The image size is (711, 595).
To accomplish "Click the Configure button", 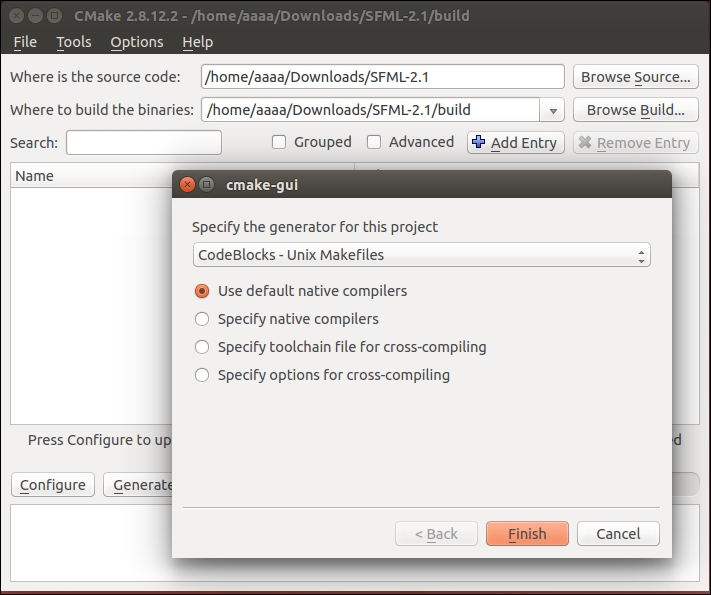I will (53, 485).
